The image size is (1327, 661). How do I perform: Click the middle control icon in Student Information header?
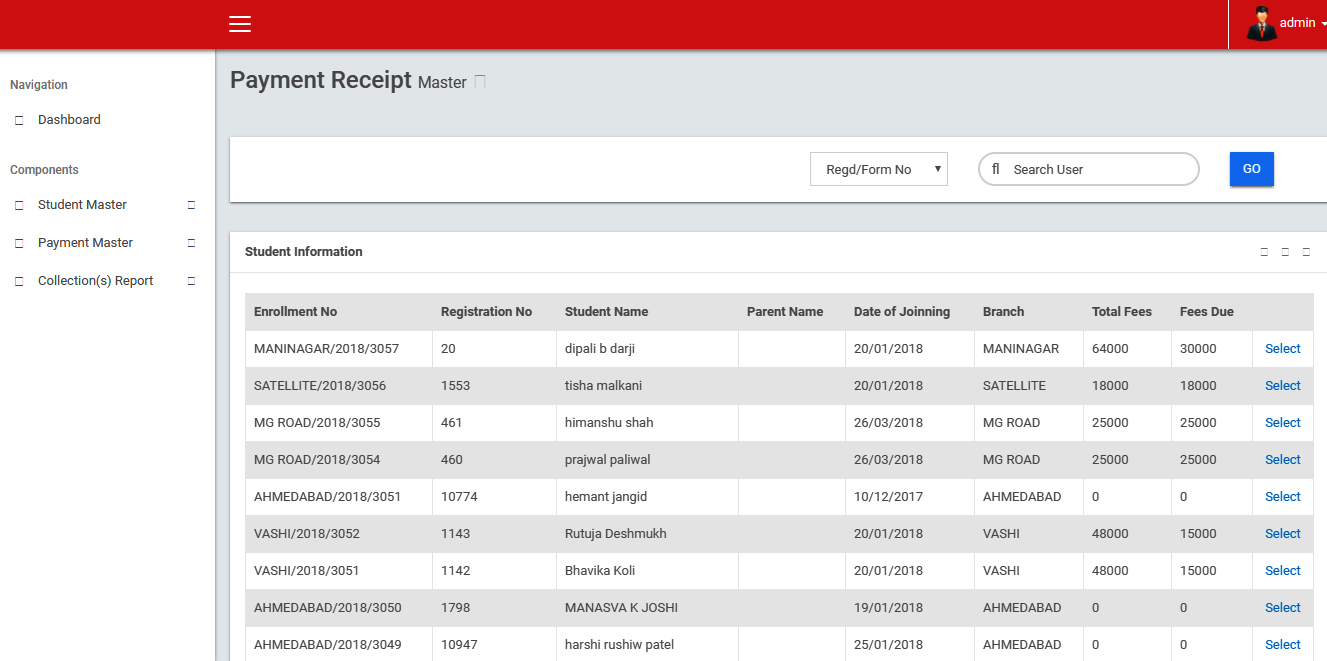[x=1285, y=252]
